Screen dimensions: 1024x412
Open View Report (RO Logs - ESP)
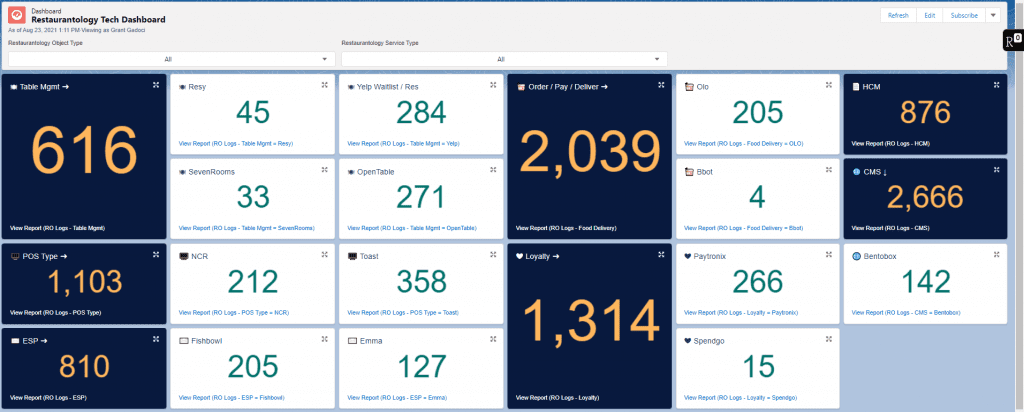pyautogui.click(x=48, y=397)
